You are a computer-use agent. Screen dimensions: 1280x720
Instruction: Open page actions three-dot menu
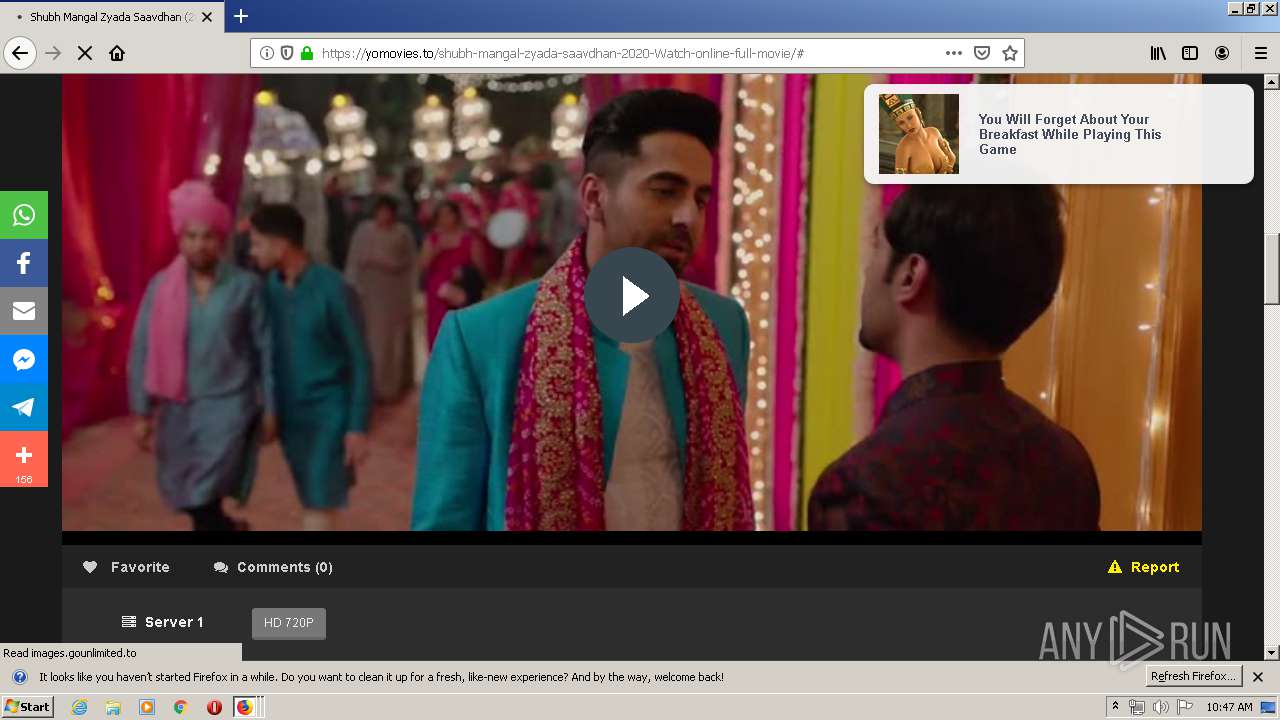tap(954, 53)
